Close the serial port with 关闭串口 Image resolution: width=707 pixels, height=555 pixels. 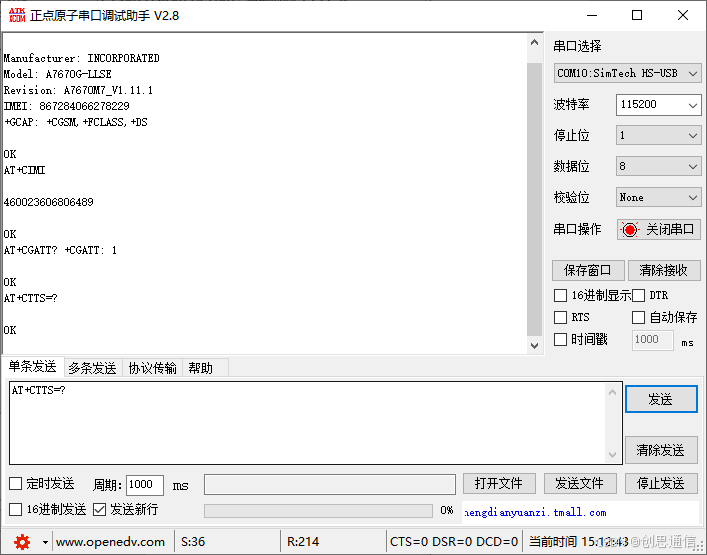pyautogui.click(x=659, y=229)
